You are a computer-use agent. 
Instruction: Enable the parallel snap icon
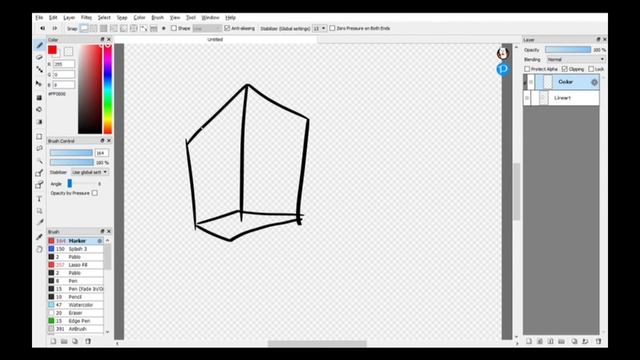pos(94,28)
